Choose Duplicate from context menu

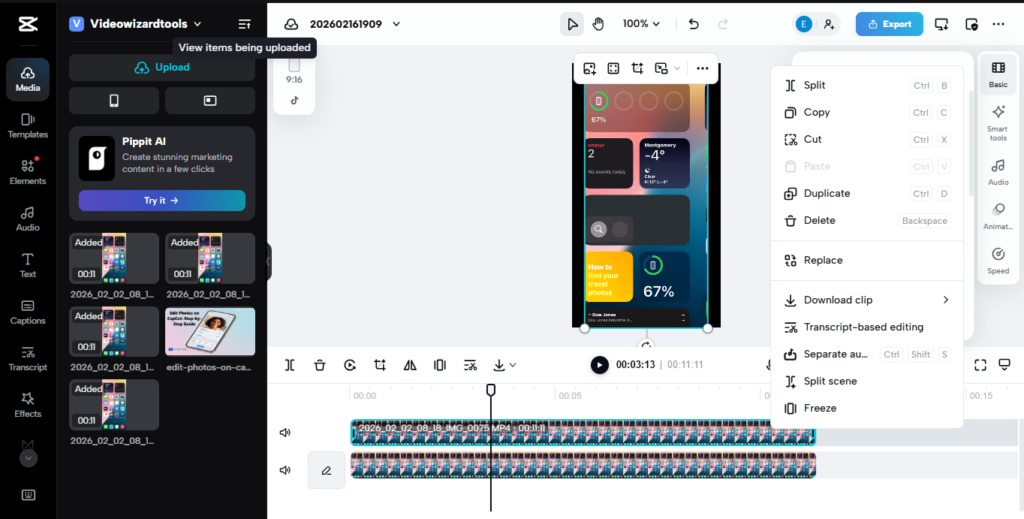[x=867, y=193]
